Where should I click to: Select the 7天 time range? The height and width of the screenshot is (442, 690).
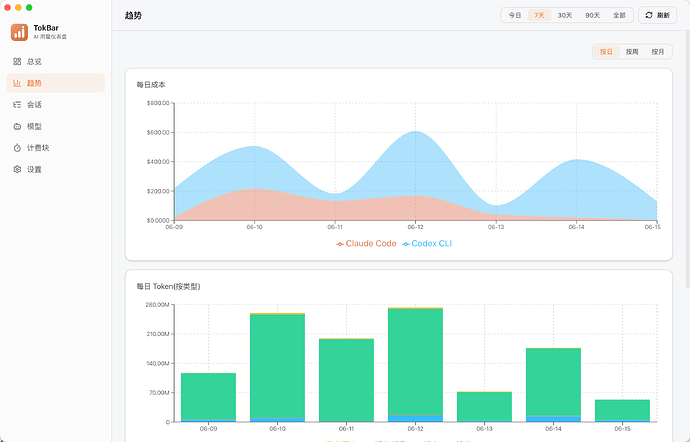540,15
